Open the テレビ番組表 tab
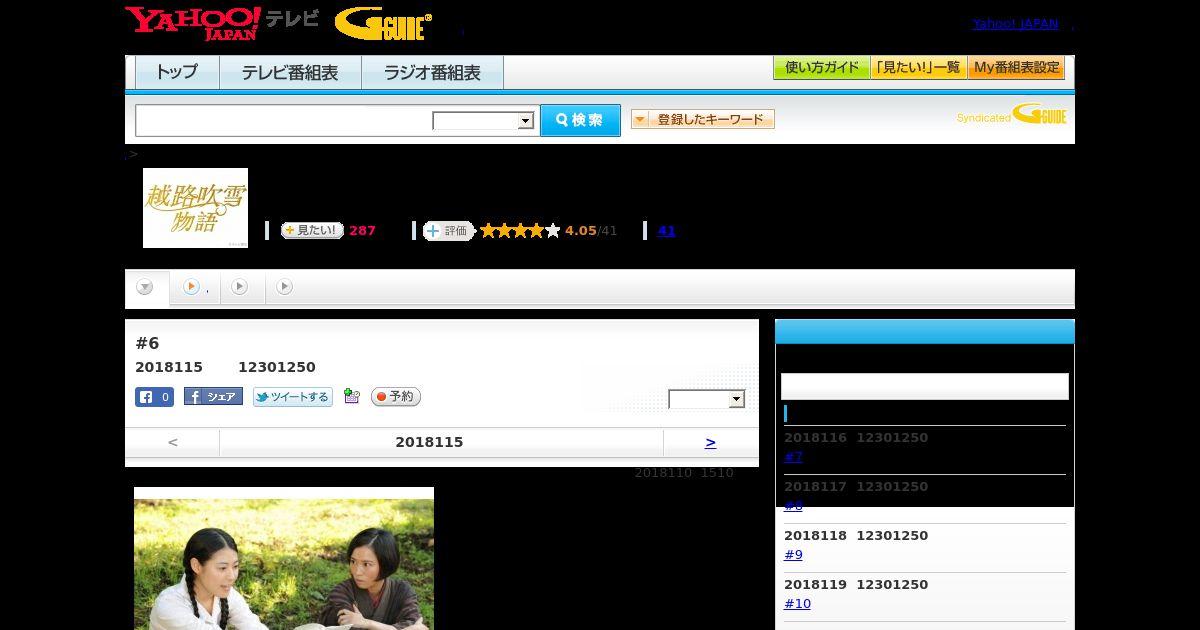Viewport: 1200px width, 630px height. pyautogui.click(x=290, y=73)
